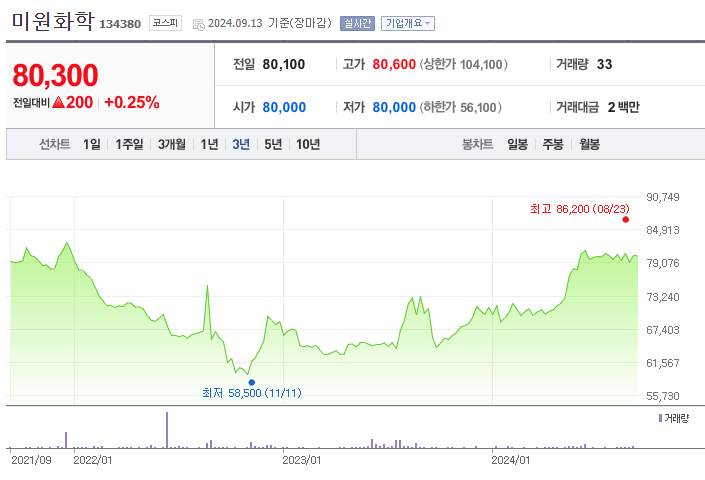Click the 실시간 button
The height and width of the screenshot is (480, 705).
pyautogui.click(x=357, y=23)
